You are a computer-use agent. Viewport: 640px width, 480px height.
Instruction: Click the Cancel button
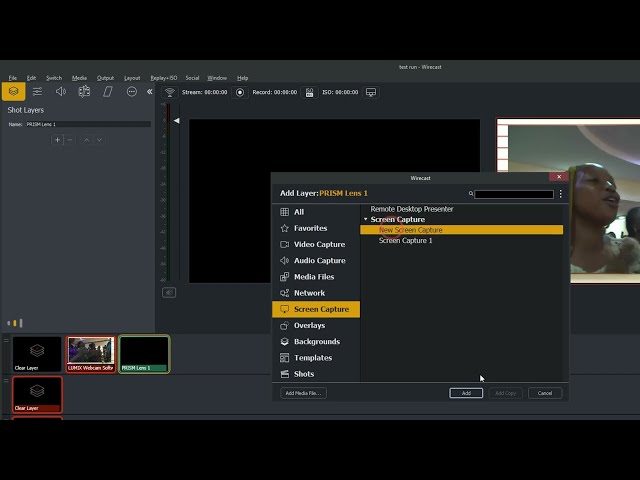(x=545, y=393)
